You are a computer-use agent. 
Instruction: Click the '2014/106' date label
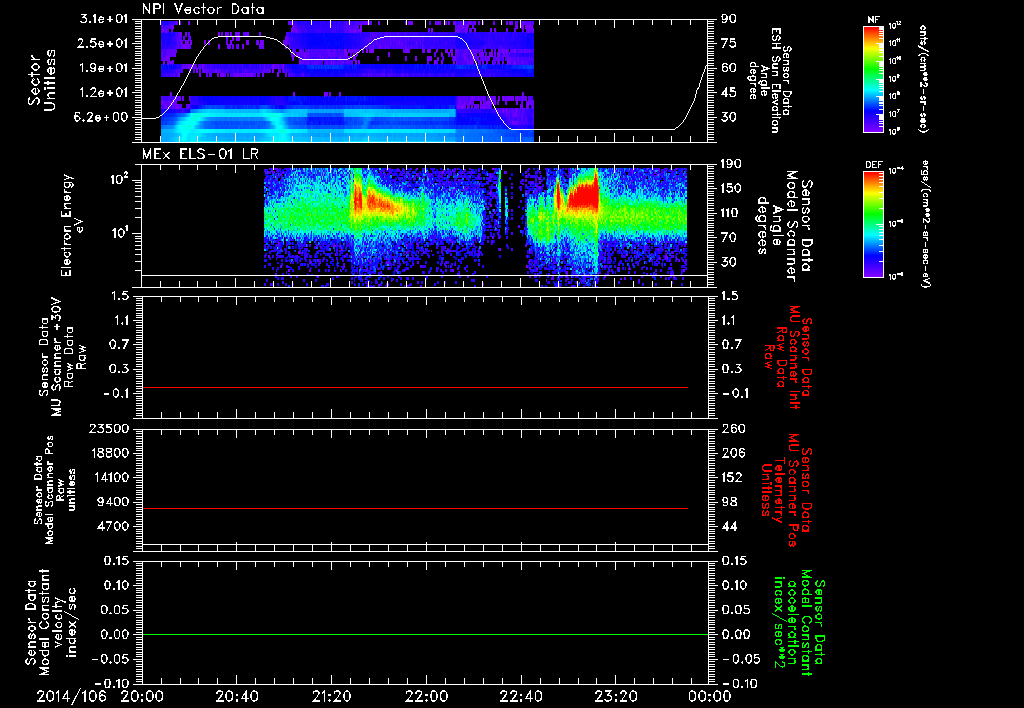71,696
